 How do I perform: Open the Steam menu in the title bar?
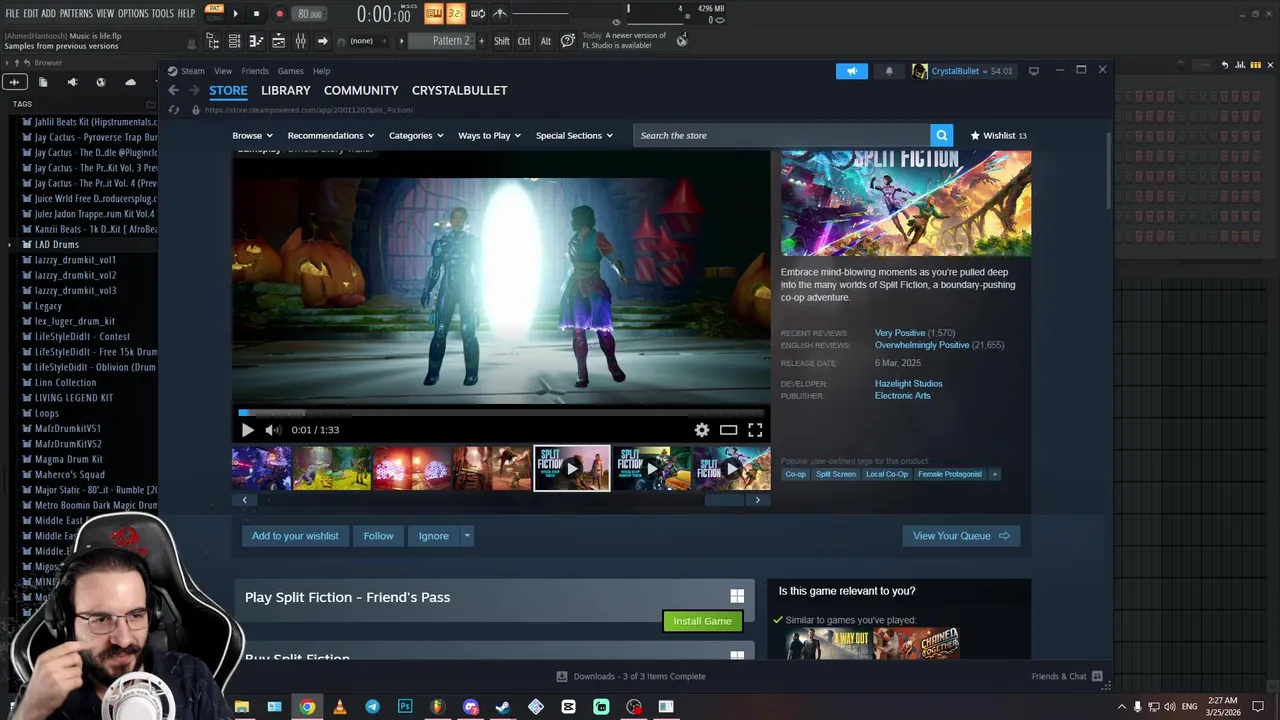pos(192,71)
